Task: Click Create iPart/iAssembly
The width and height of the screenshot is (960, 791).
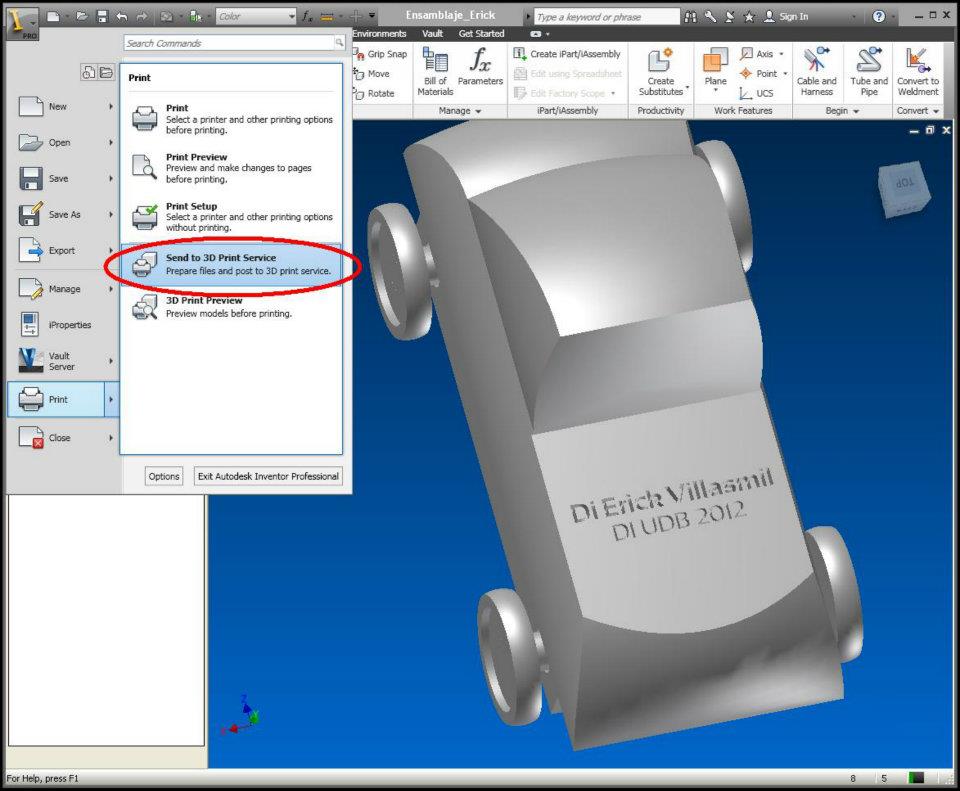Action: pyautogui.click(x=567, y=54)
